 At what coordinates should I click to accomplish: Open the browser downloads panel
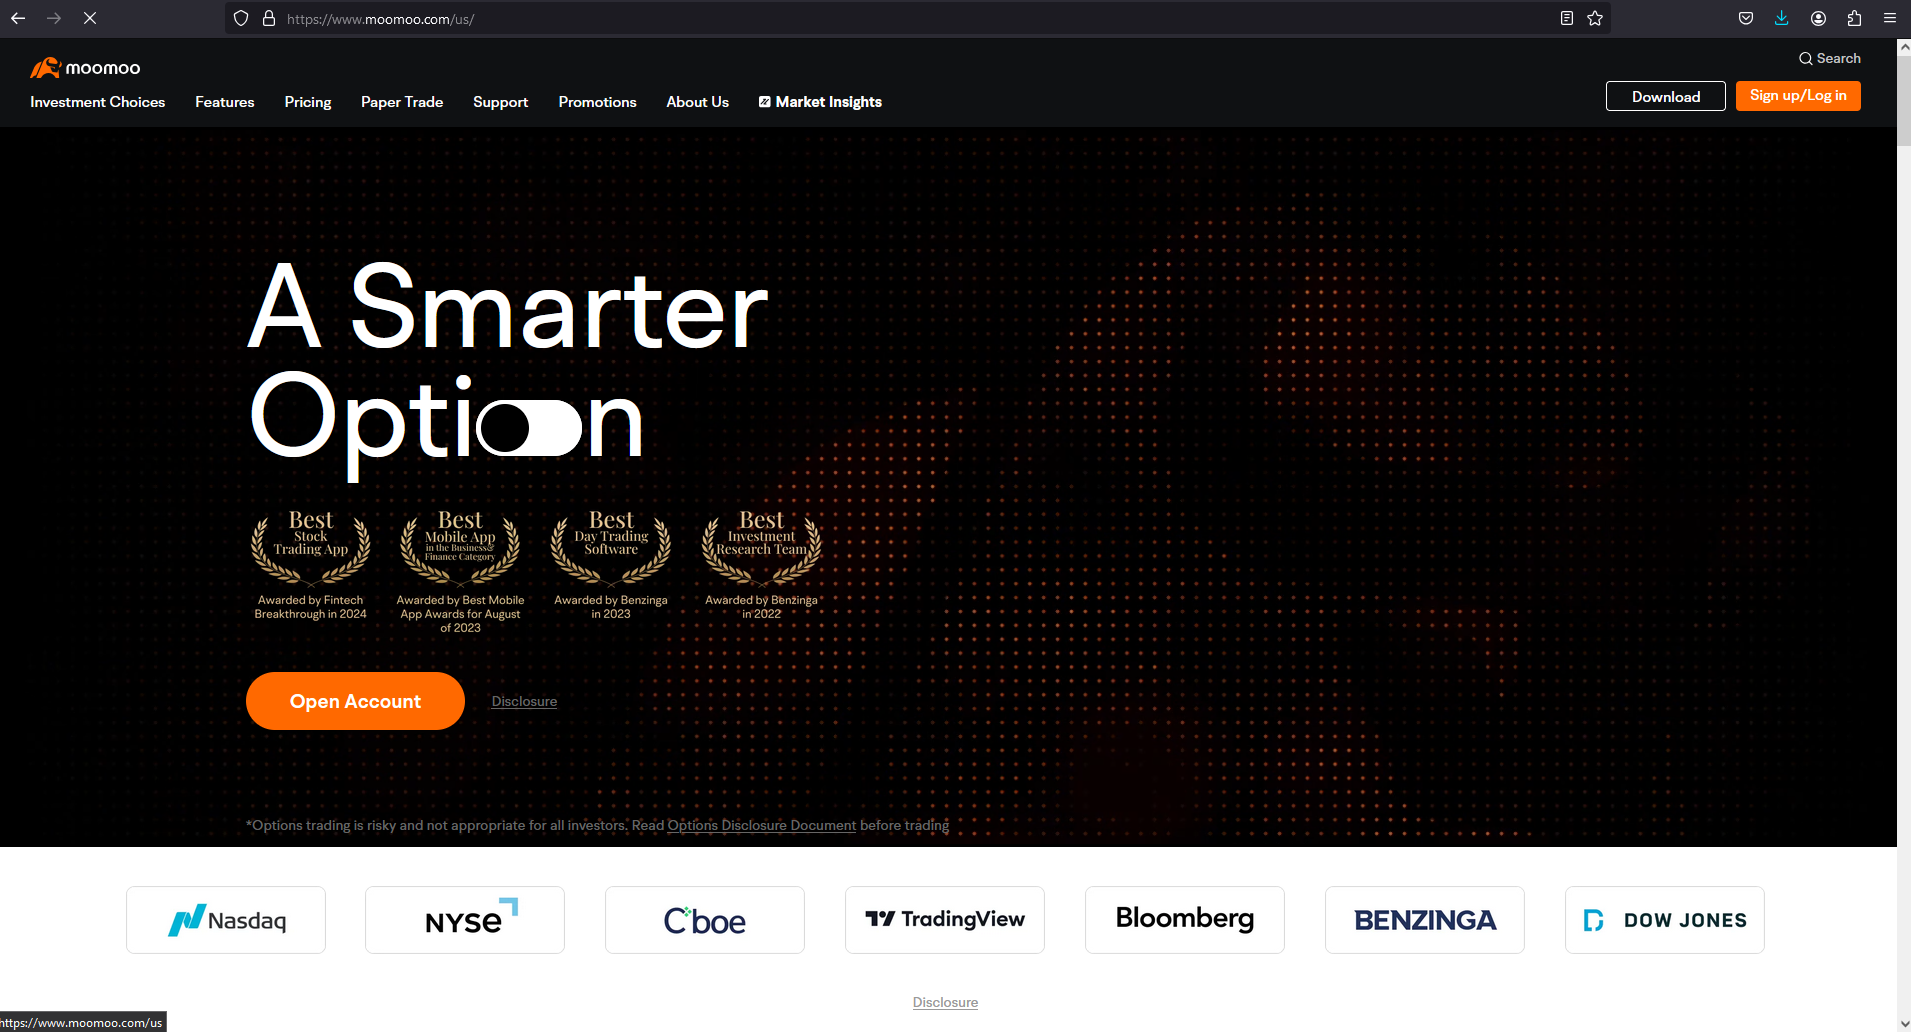pos(1782,18)
